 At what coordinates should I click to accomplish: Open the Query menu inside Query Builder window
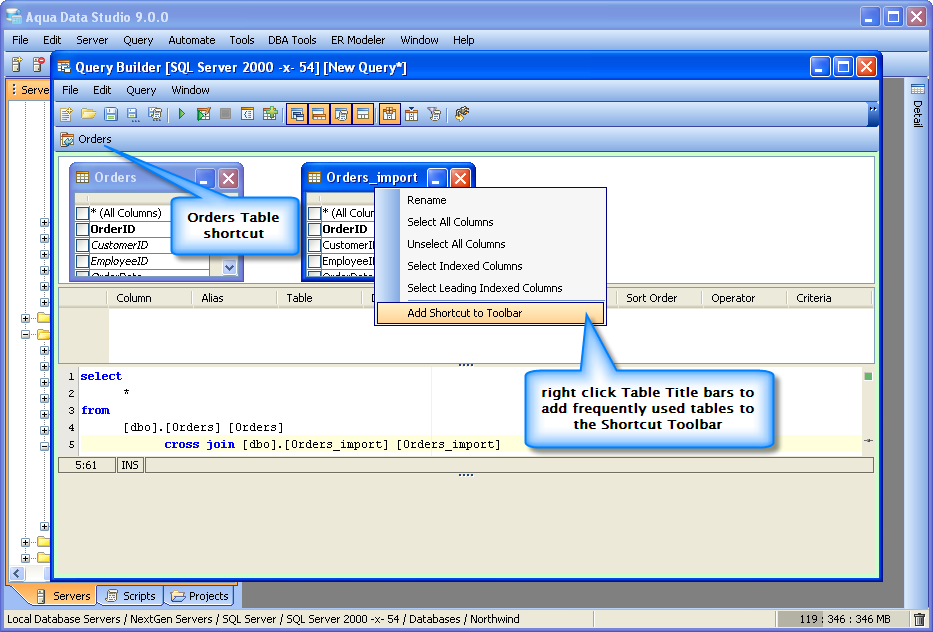click(x=141, y=90)
